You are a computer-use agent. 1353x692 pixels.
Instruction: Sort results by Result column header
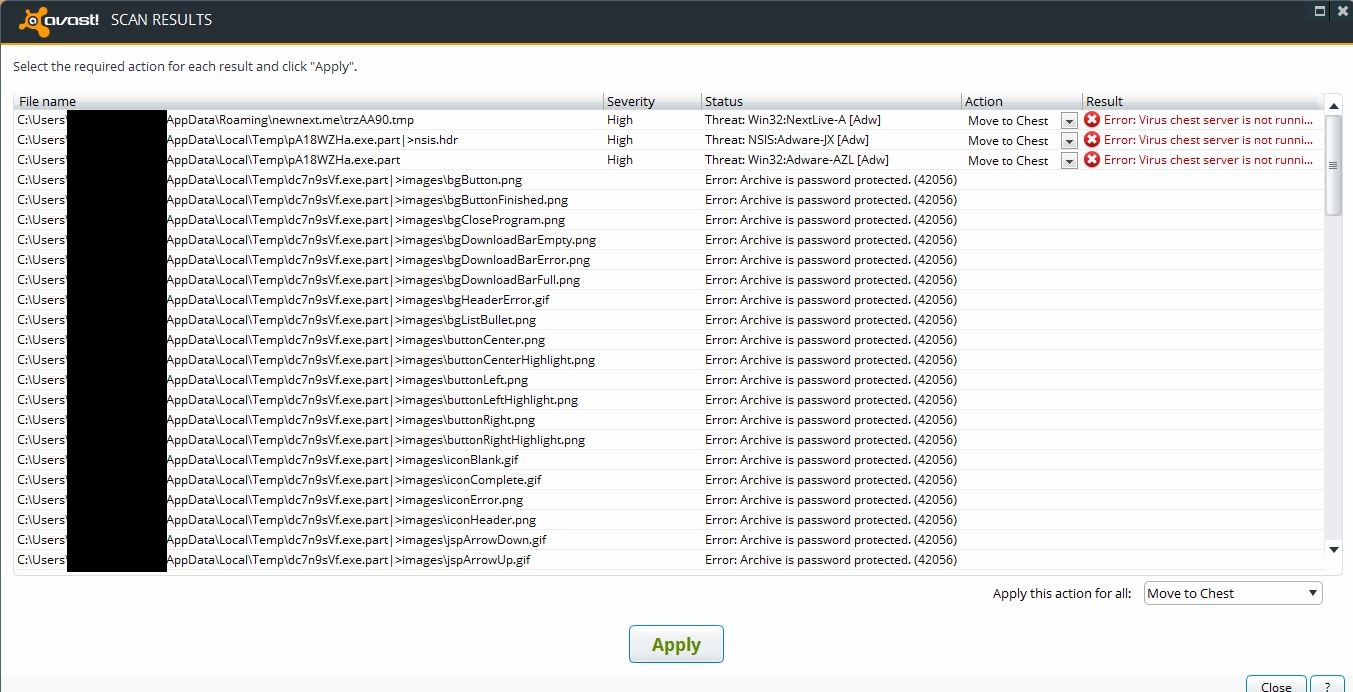(1203, 101)
